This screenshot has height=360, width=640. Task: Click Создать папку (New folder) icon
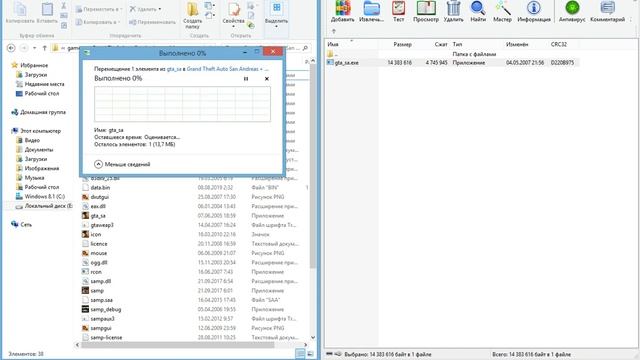192,16
